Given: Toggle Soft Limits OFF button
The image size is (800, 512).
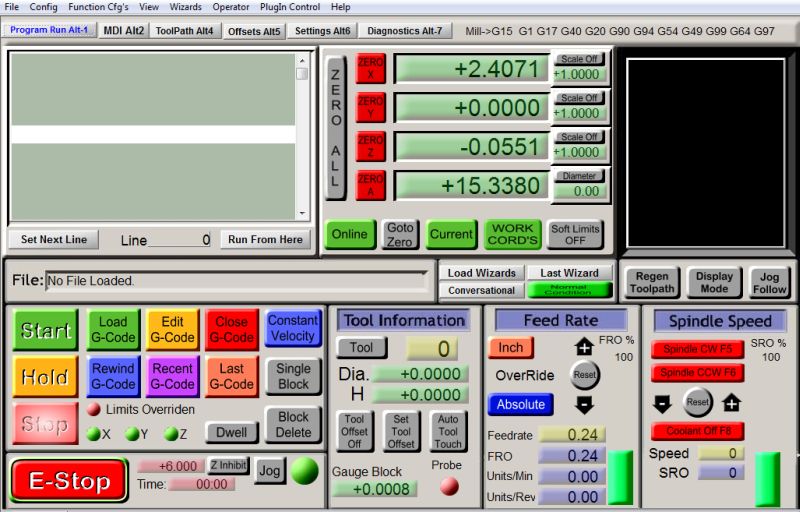Looking at the screenshot, I should pos(575,234).
